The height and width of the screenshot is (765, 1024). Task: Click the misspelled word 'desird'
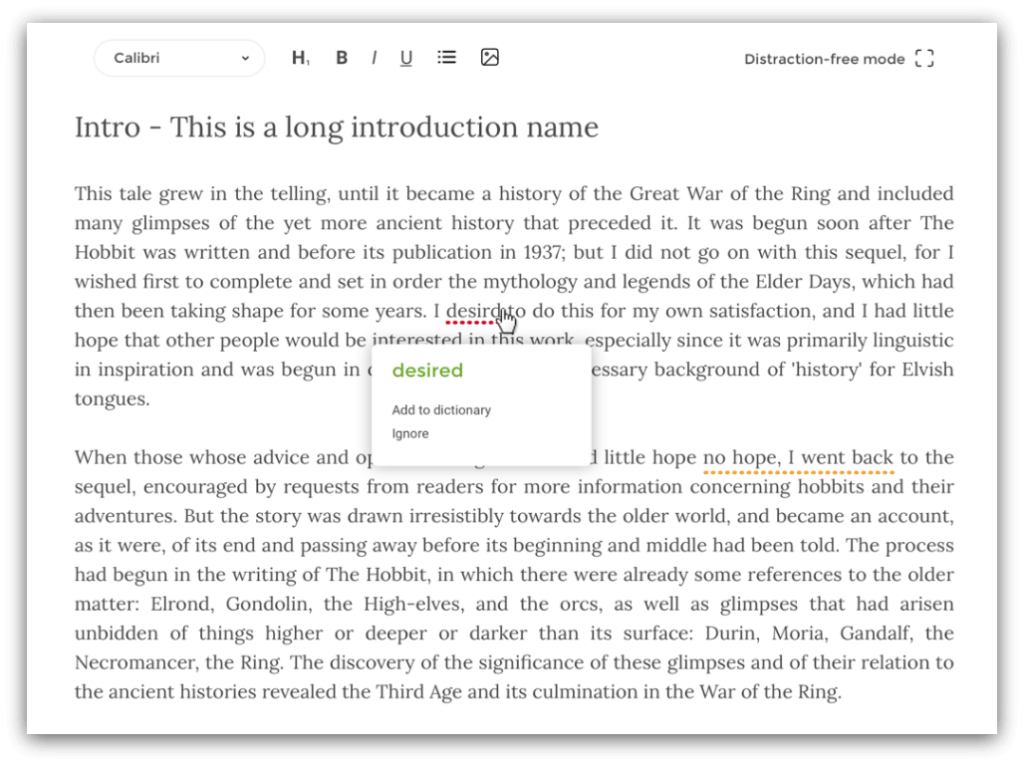click(x=472, y=311)
